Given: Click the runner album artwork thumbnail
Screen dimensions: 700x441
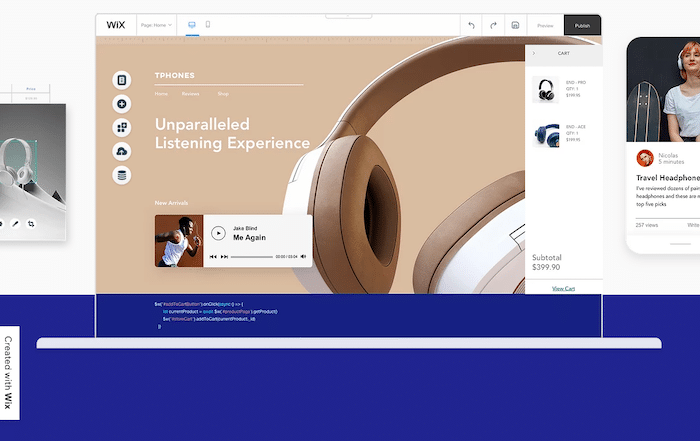Looking at the screenshot, I should [x=179, y=241].
